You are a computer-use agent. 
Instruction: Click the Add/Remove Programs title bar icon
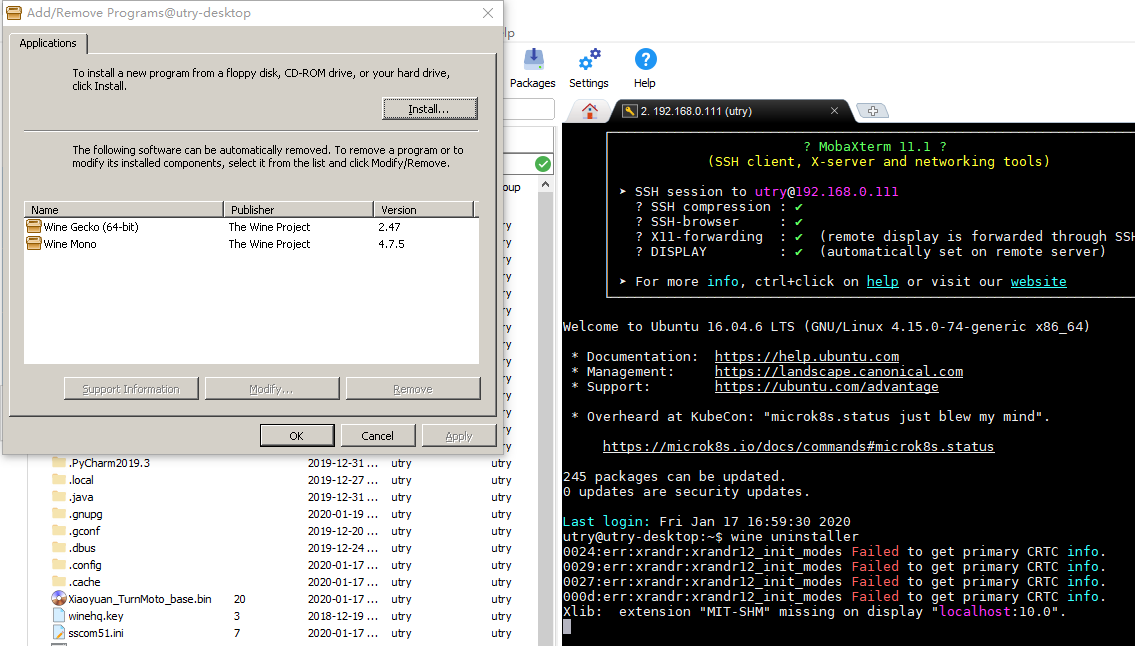(14, 13)
